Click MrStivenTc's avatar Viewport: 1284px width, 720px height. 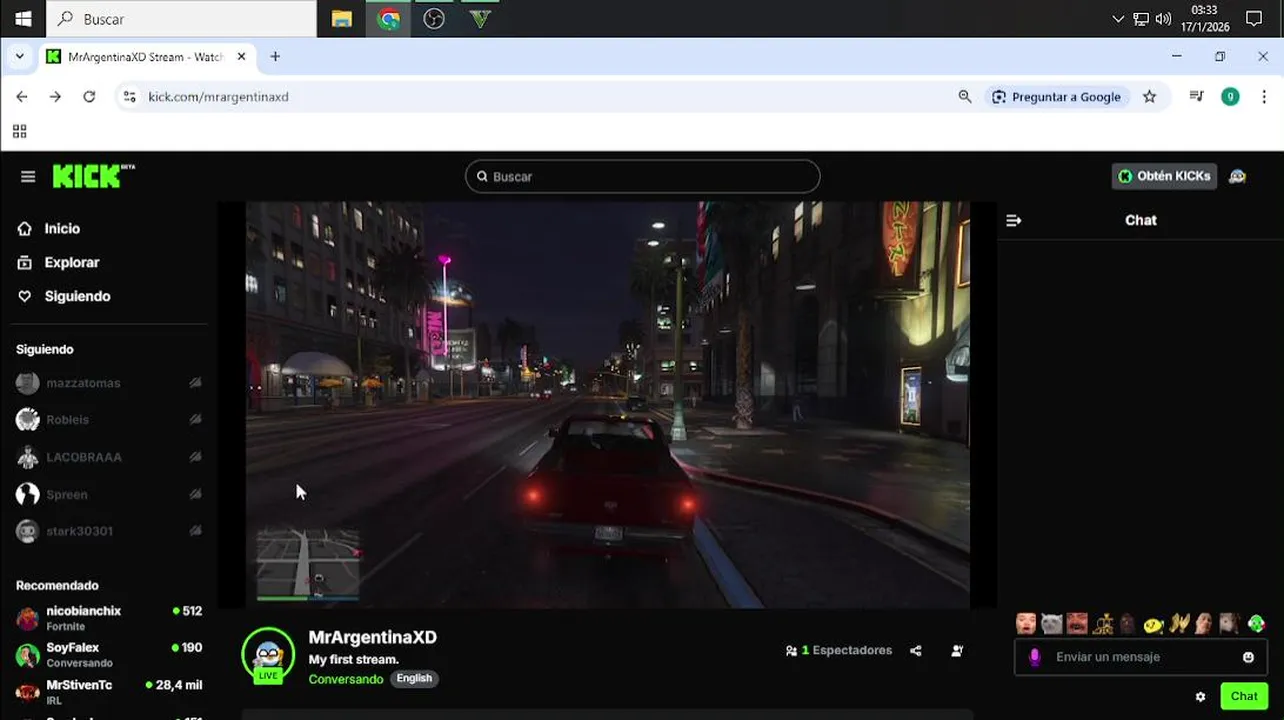[x=28, y=692]
